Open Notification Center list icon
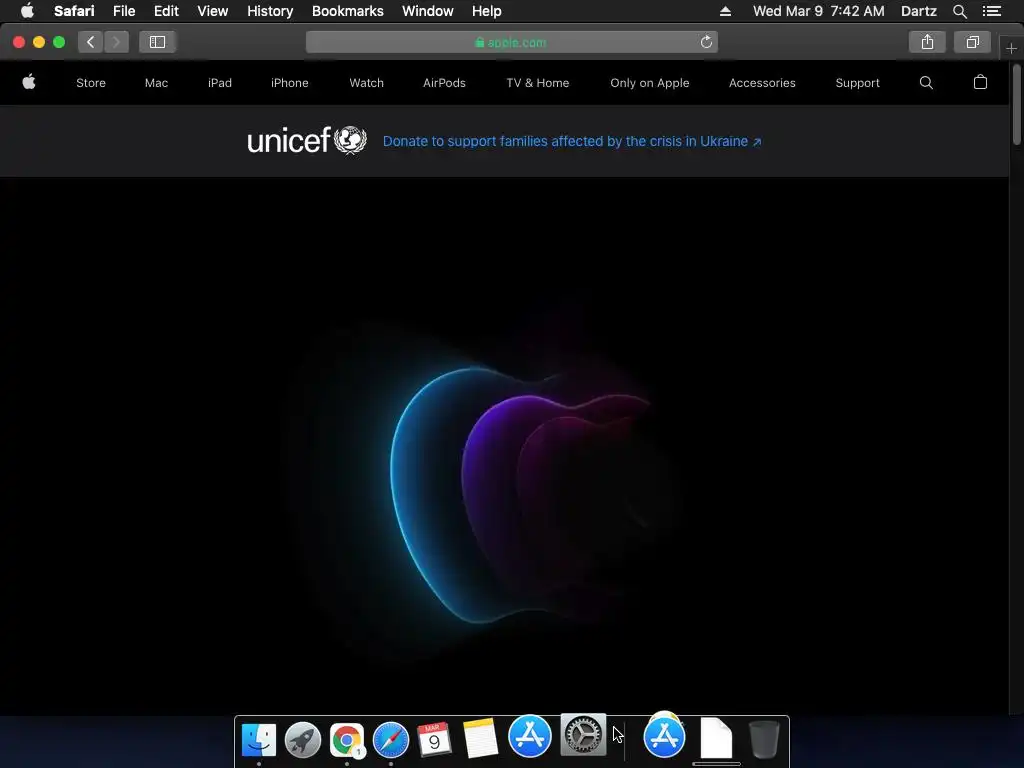The width and height of the screenshot is (1024, 768). (x=992, y=11)
